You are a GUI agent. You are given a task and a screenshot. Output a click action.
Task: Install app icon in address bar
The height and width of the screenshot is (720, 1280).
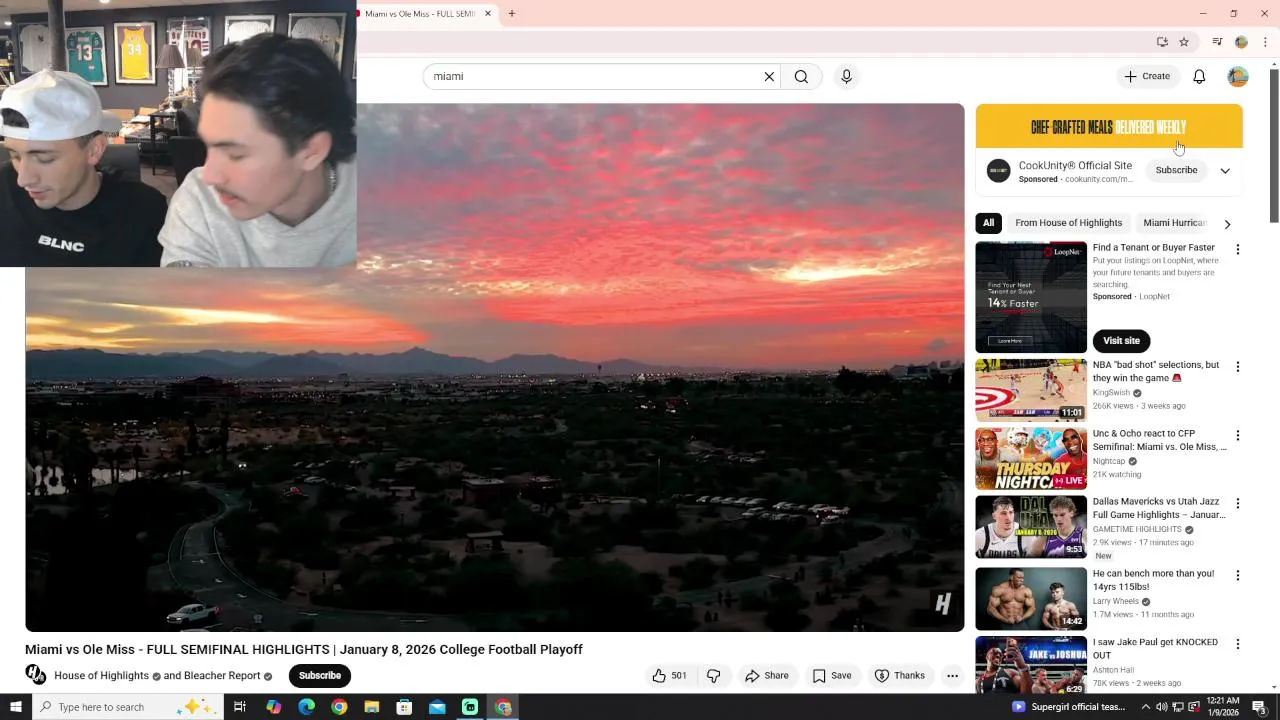click(x=1162, y=42)
